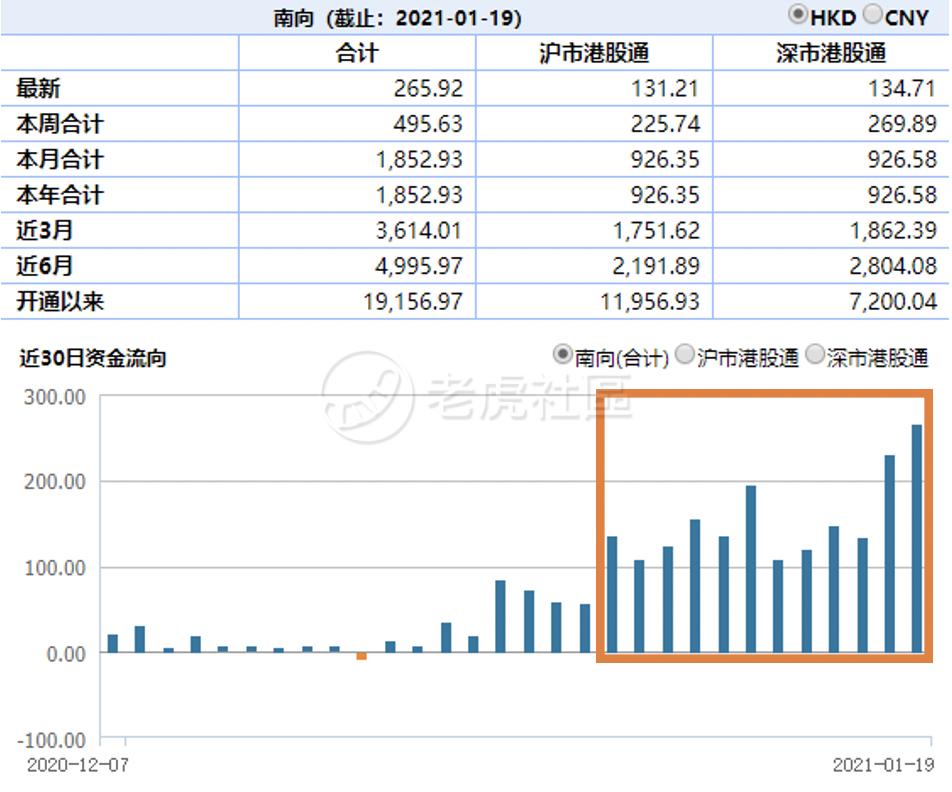952x792 pixels.
Task: Click the 最新 row label
Action: pos(38,89)
